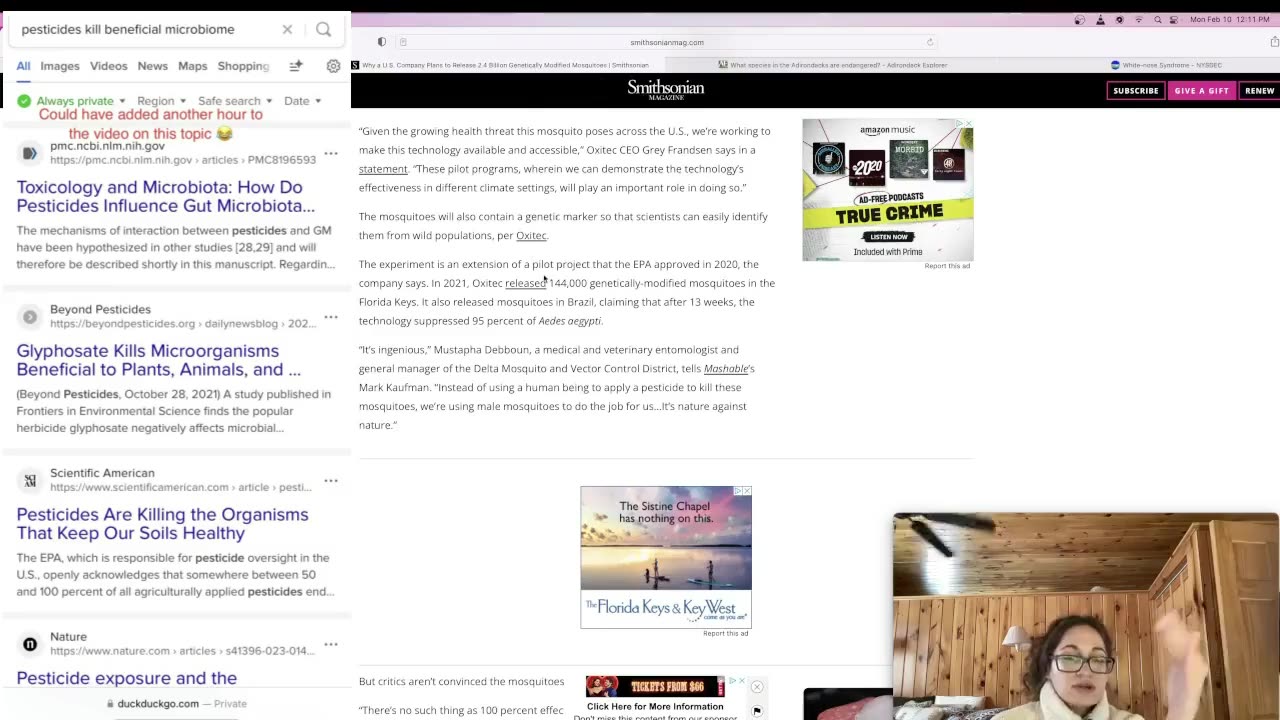Switch to White-nose Syndrome NYSDEC tab
Image resolution: width=1280 pixels, height=720 pixels.
[x=1166, y=65]
